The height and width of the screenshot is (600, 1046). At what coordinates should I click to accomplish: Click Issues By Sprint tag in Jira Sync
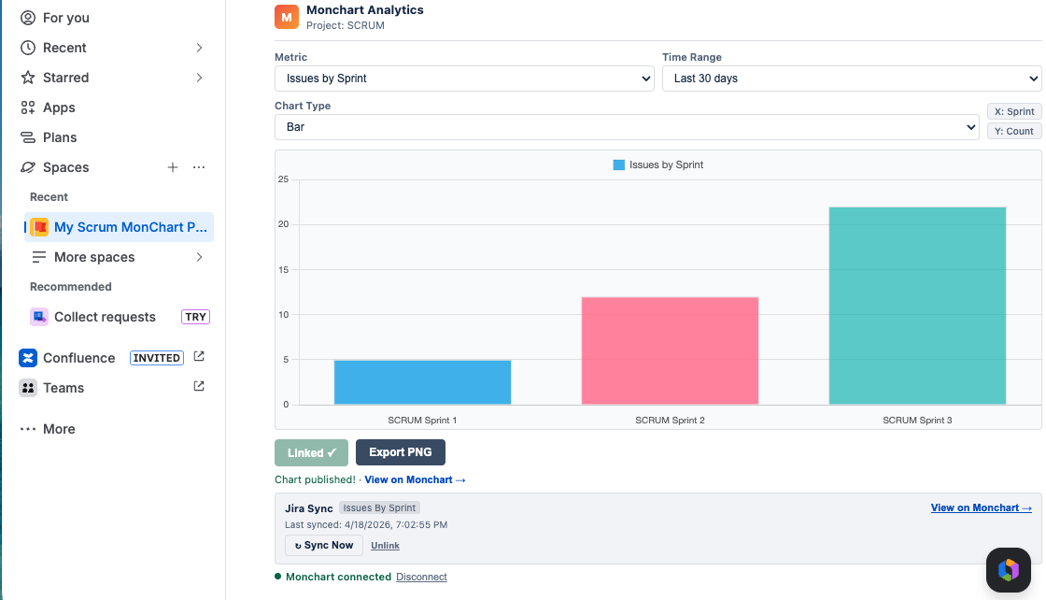click(379, 508)
